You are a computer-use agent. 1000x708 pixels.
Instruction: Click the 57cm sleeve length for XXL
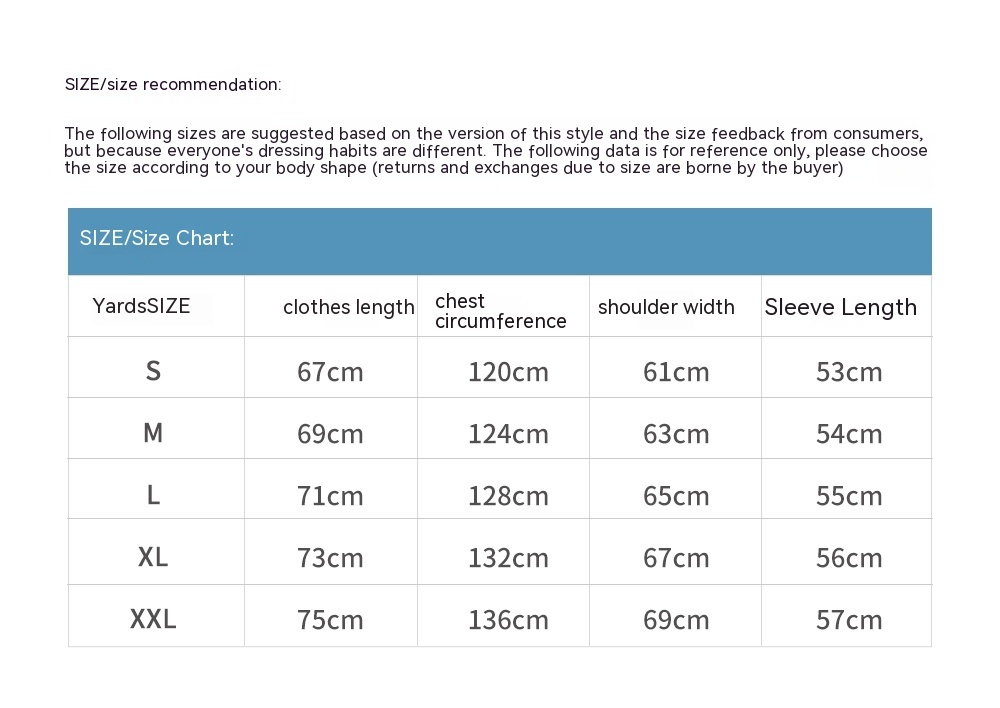pyautogui.click(x=849, y=620)
